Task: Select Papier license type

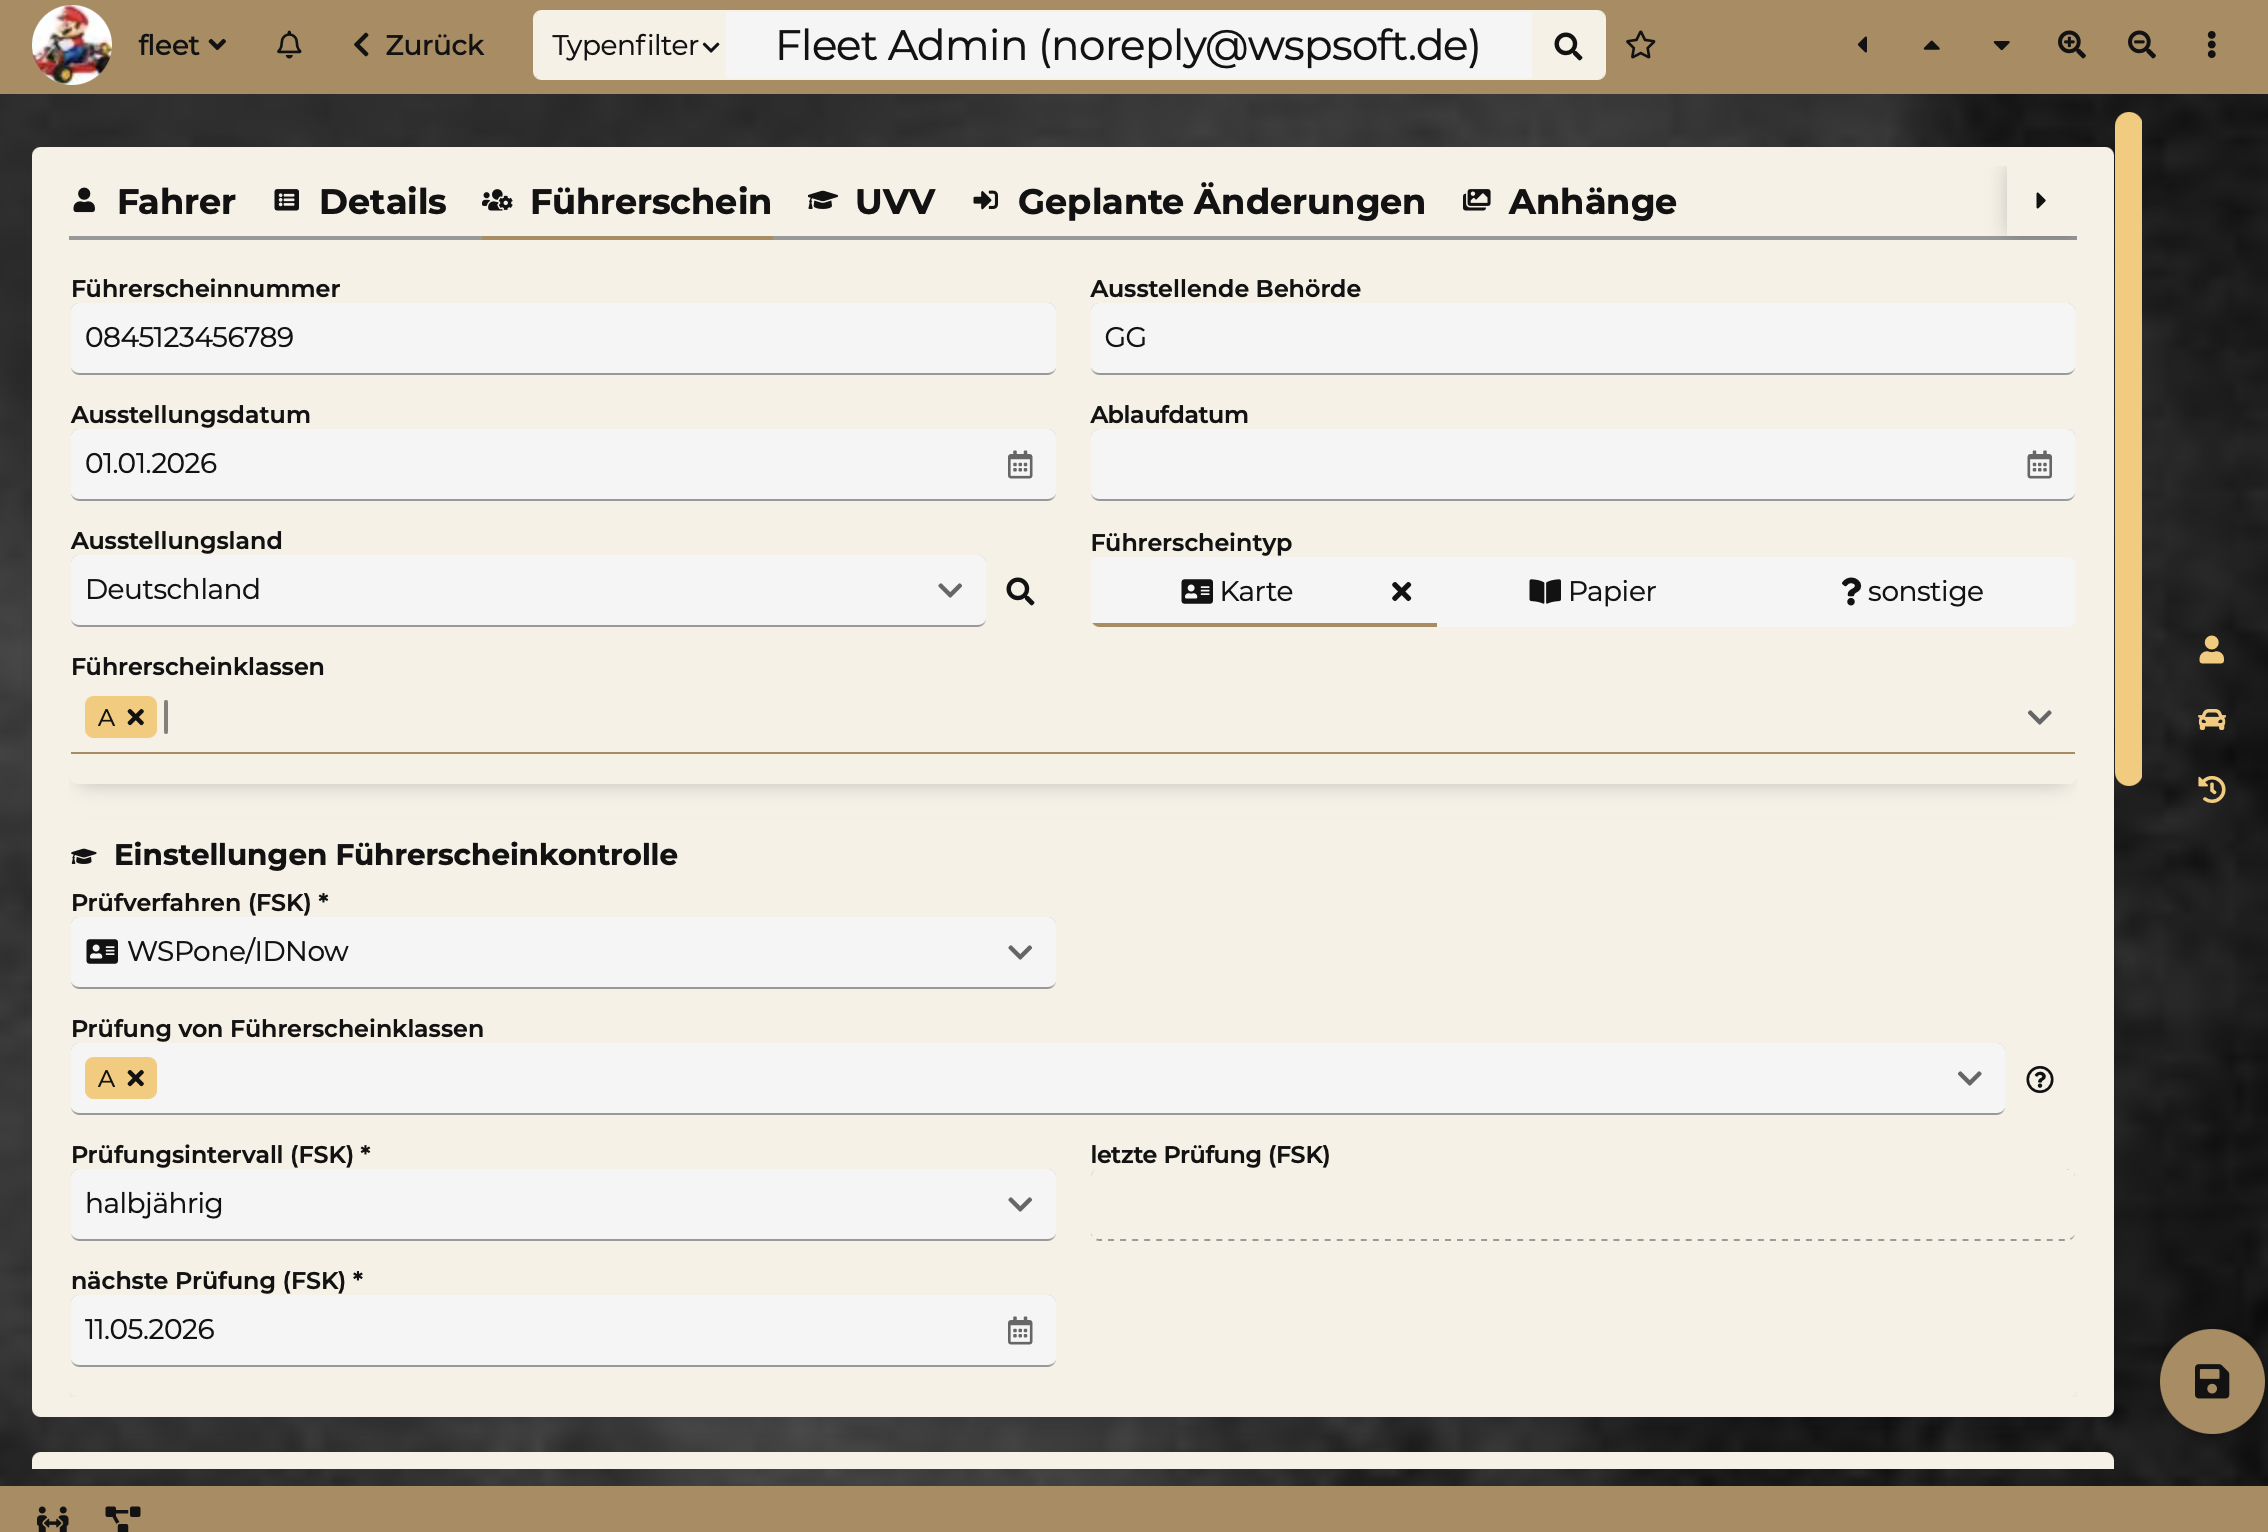Action: click(x=1593, y=591)
